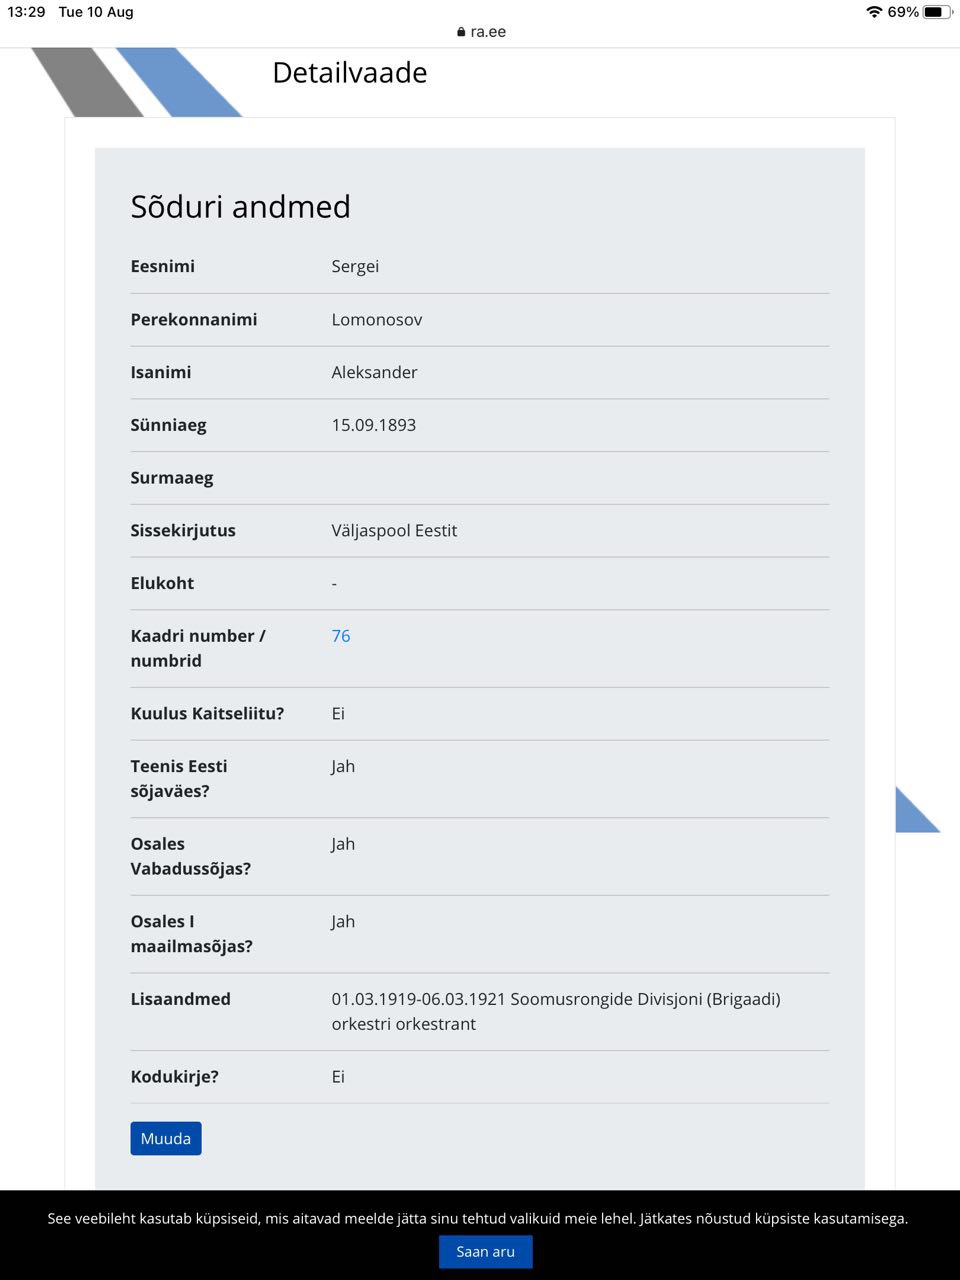Click the cookie notice message text
This screenshot has width=960, height=1280.
click(x=478, y=1218)
